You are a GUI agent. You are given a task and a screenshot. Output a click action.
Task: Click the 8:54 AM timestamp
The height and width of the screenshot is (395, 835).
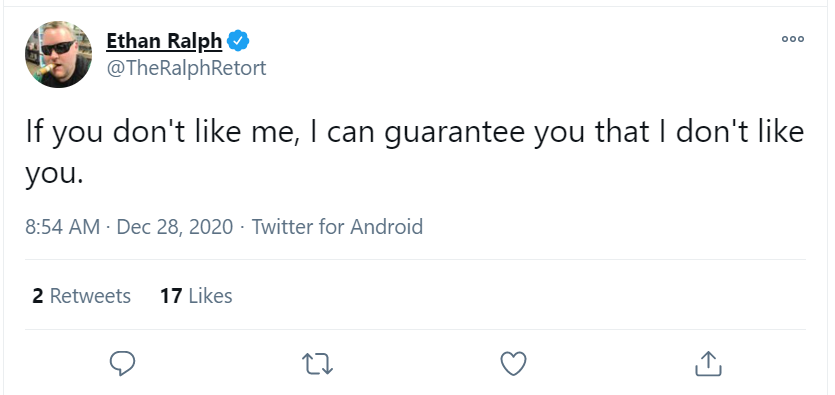tap(62, 227)
